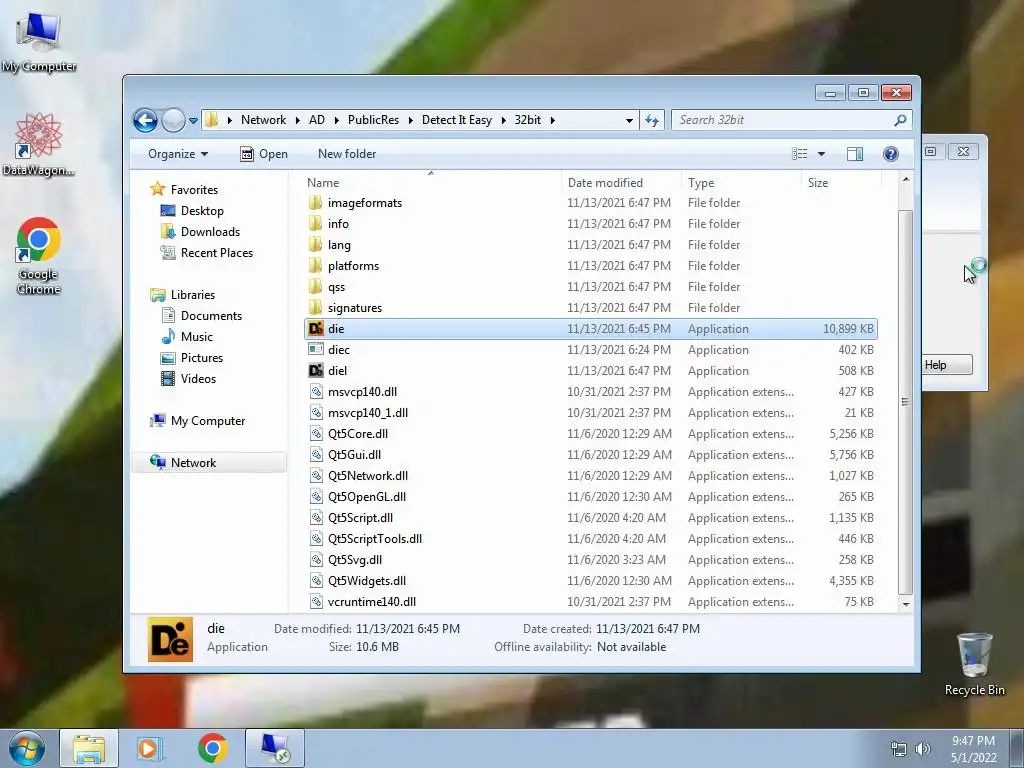
Task: Go back with the Back arrow button
Action: coord(145,120)
